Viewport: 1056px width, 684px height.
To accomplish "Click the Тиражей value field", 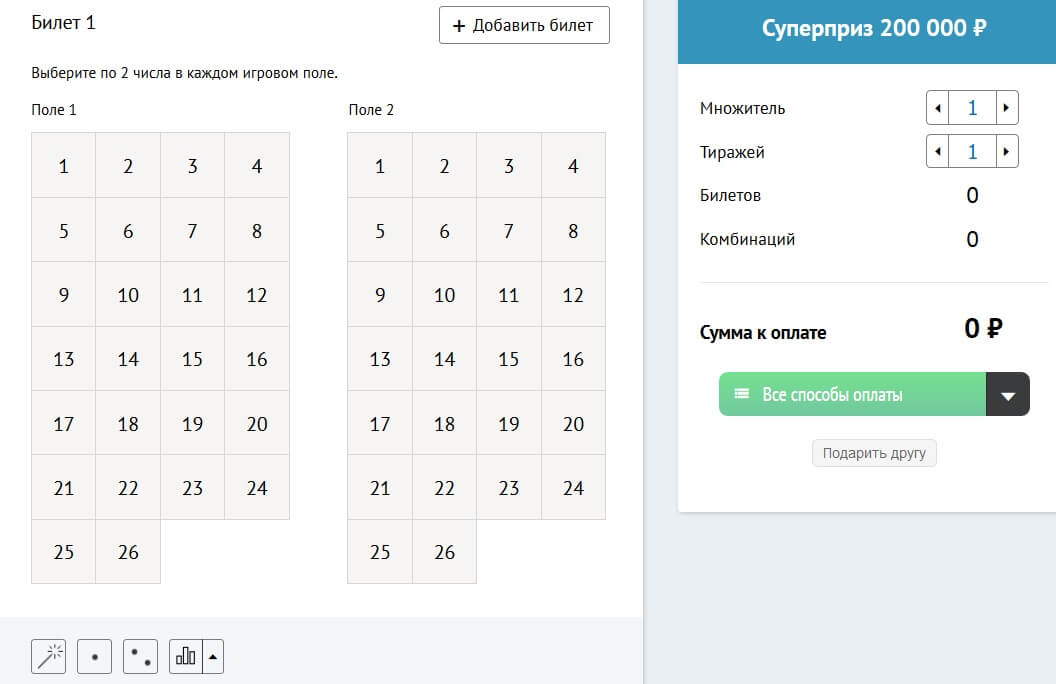I will tap(972, 151).
